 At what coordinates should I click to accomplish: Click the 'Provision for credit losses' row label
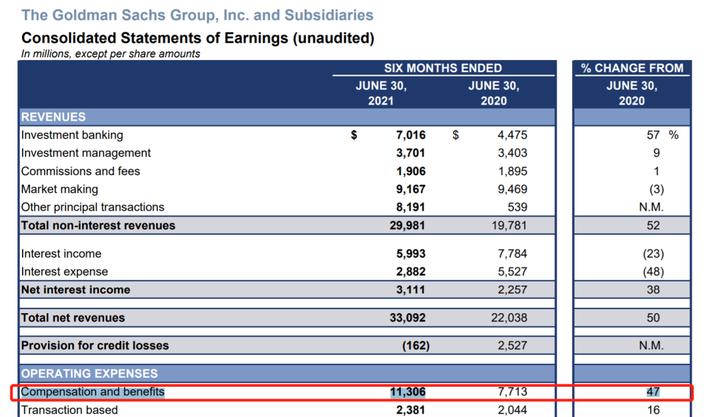(x=95, y=345)
